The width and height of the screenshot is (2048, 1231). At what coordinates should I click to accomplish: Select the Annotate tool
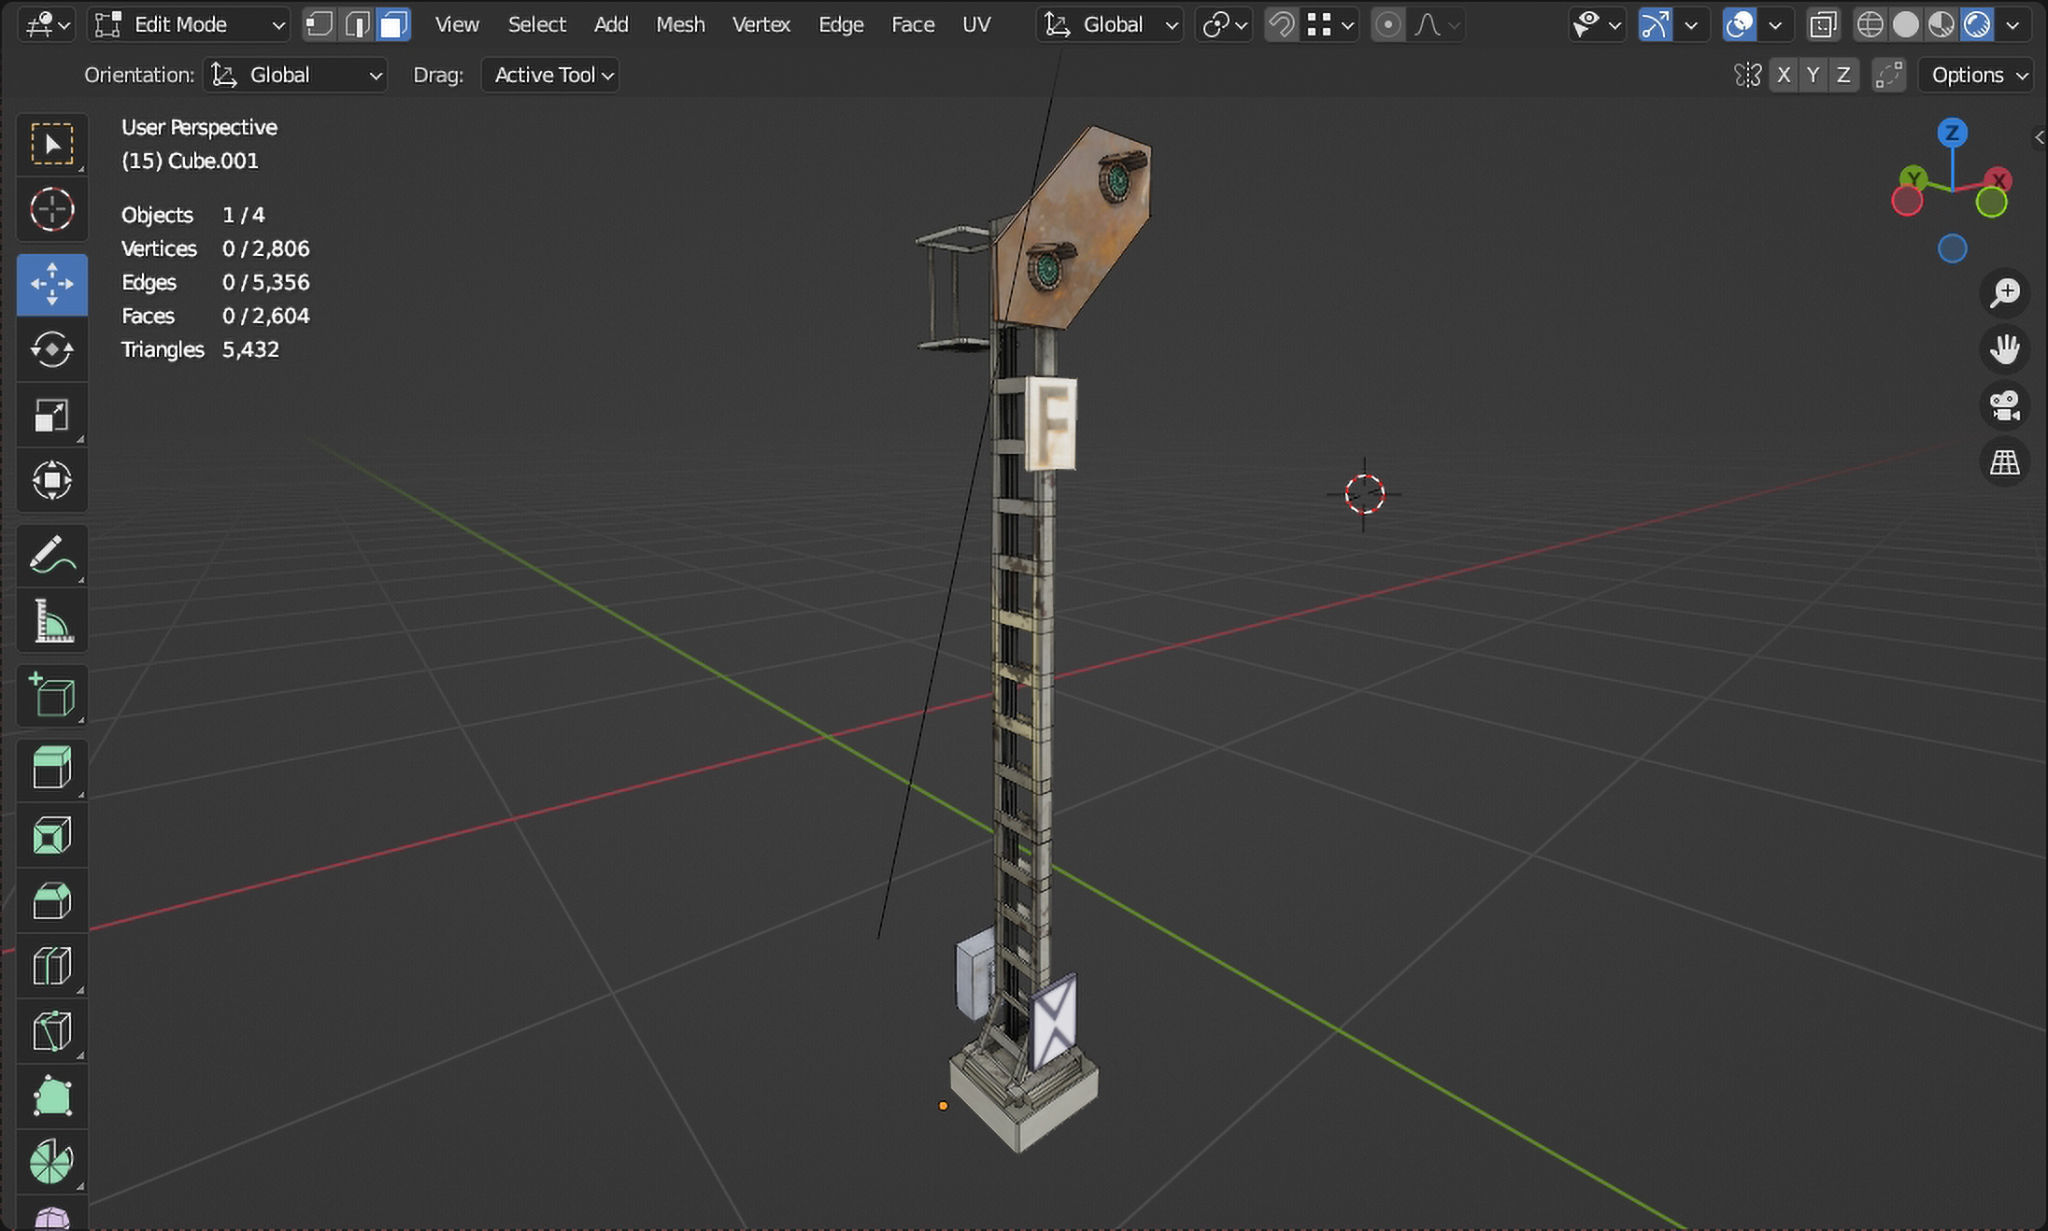[x=52, y=556]
